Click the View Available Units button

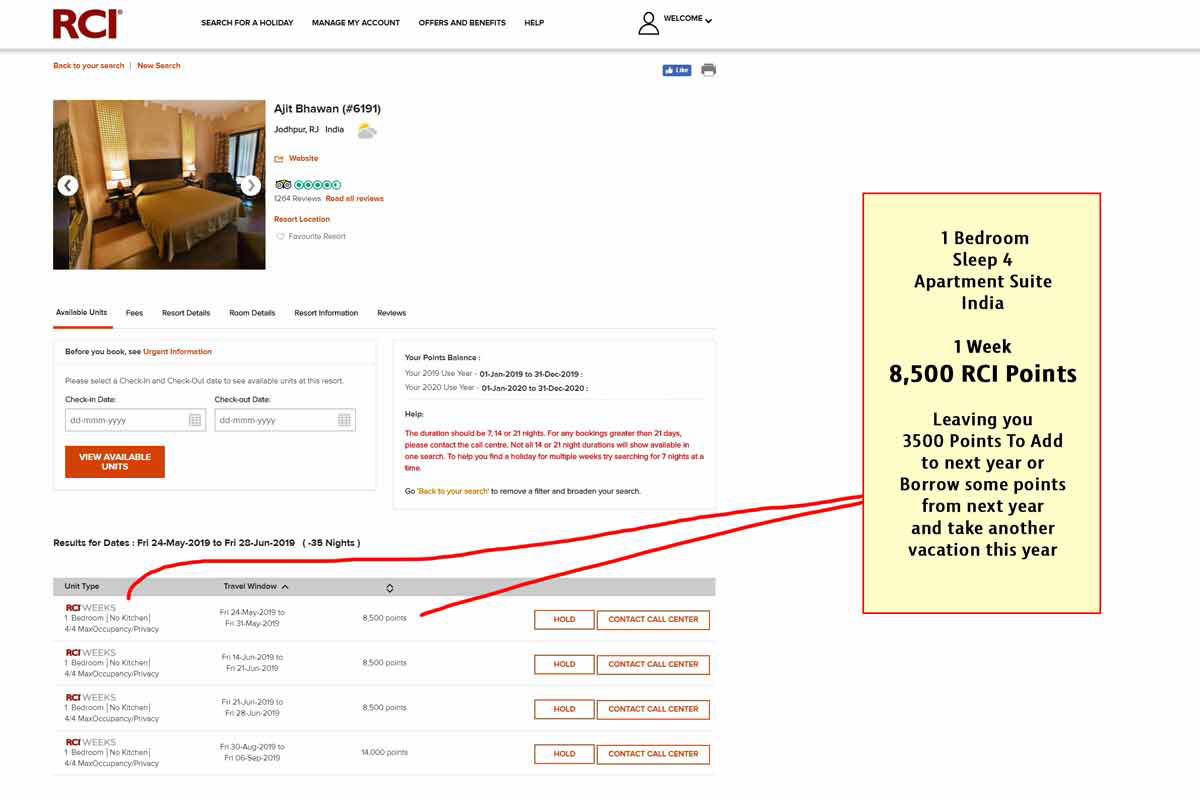pos(115,462)
